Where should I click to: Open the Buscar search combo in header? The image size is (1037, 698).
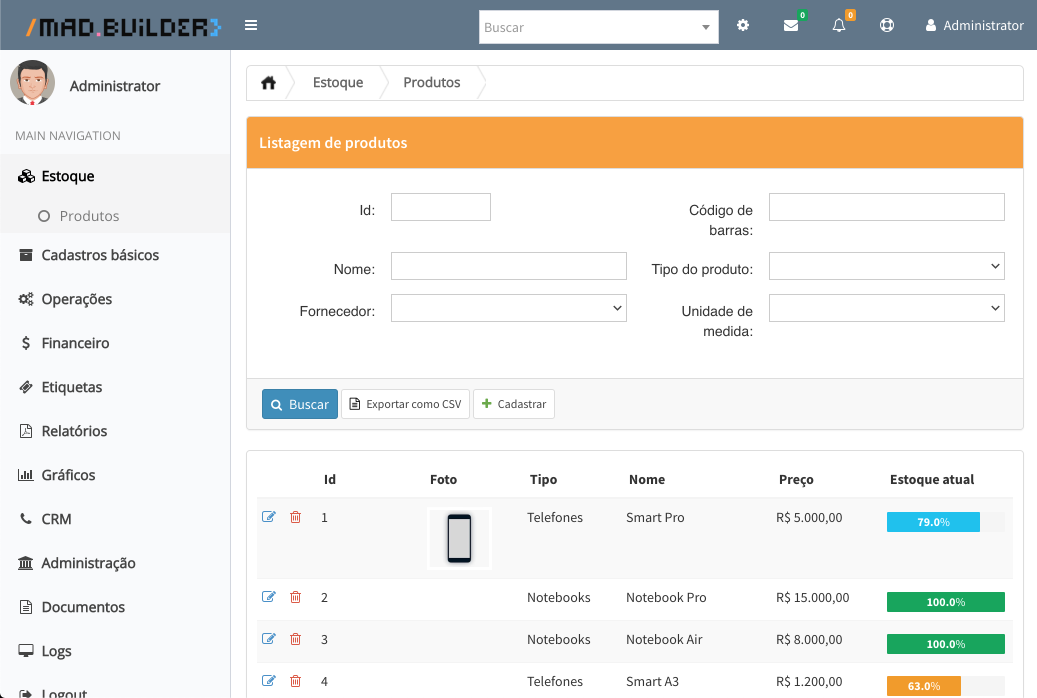tap(599, 27)
